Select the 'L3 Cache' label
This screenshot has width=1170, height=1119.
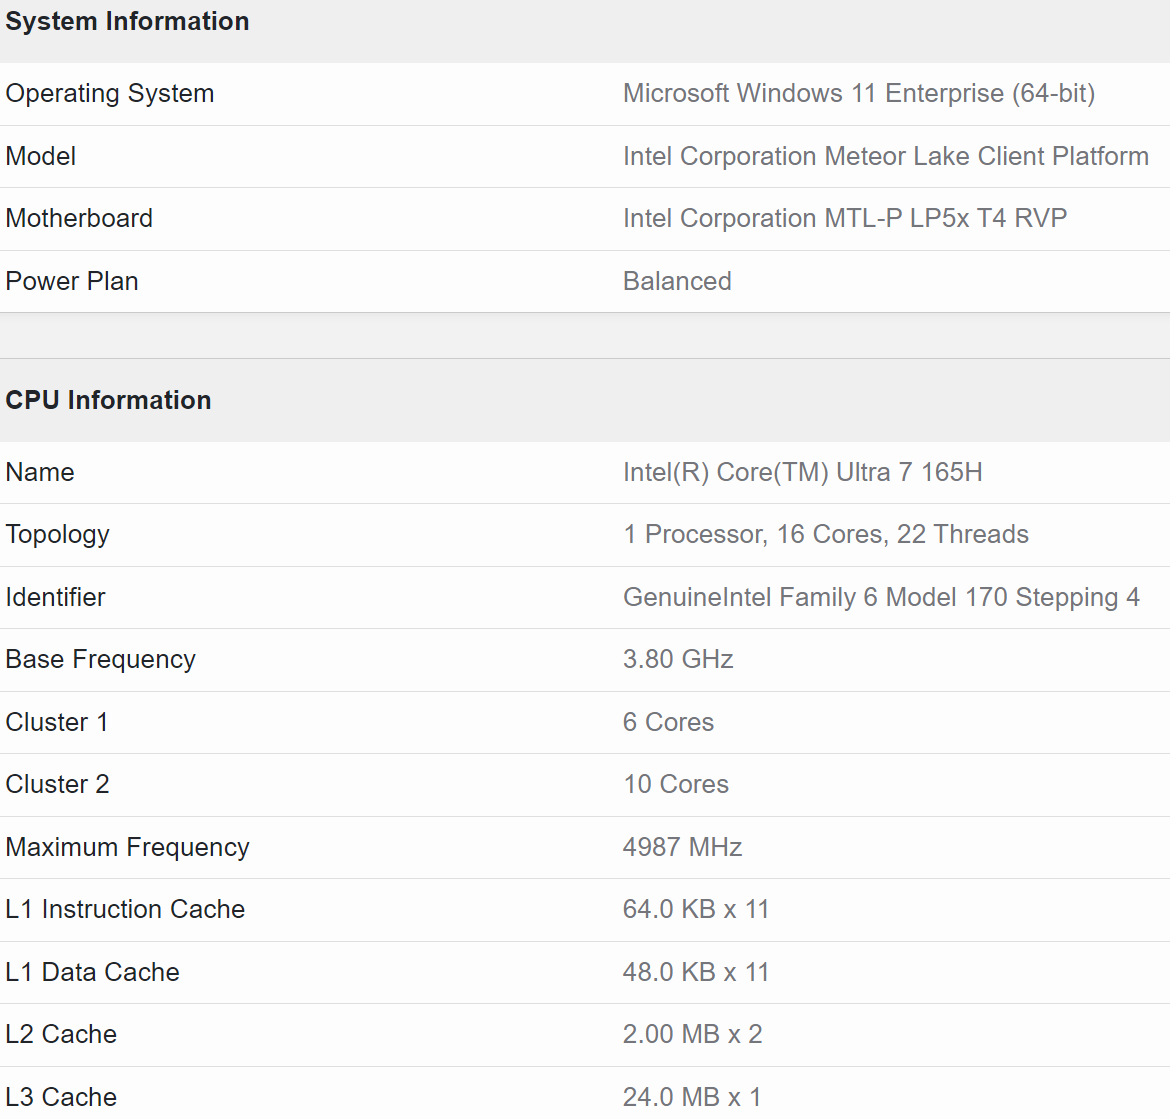61,1097
